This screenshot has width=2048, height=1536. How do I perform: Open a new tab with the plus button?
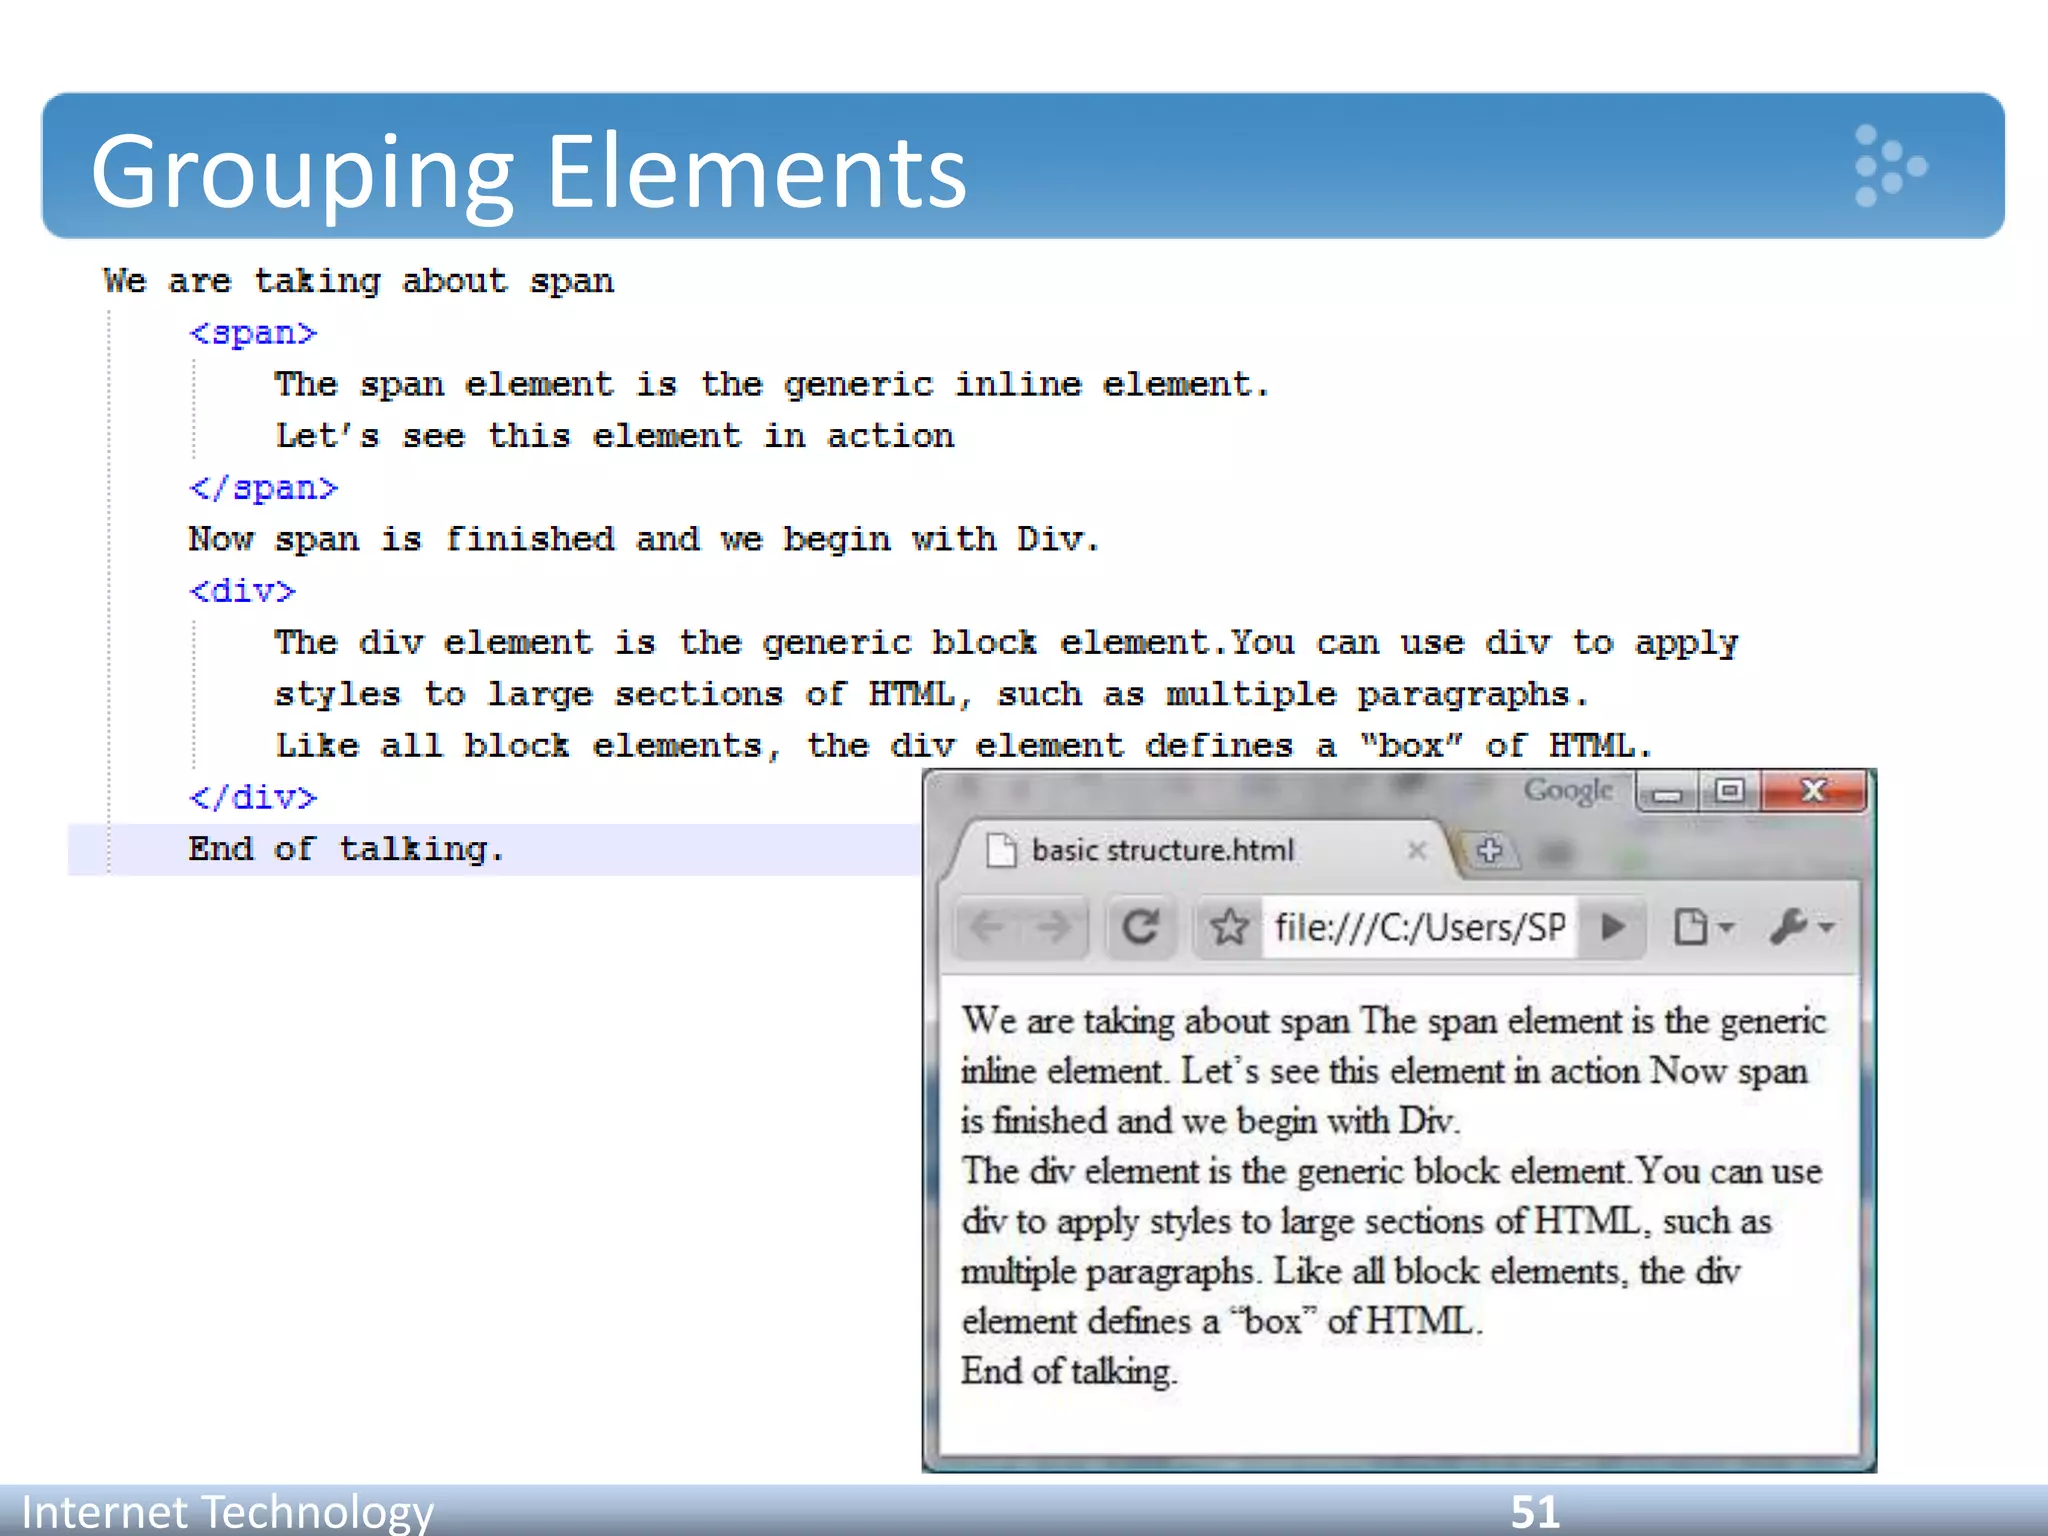click(1489, 851)
